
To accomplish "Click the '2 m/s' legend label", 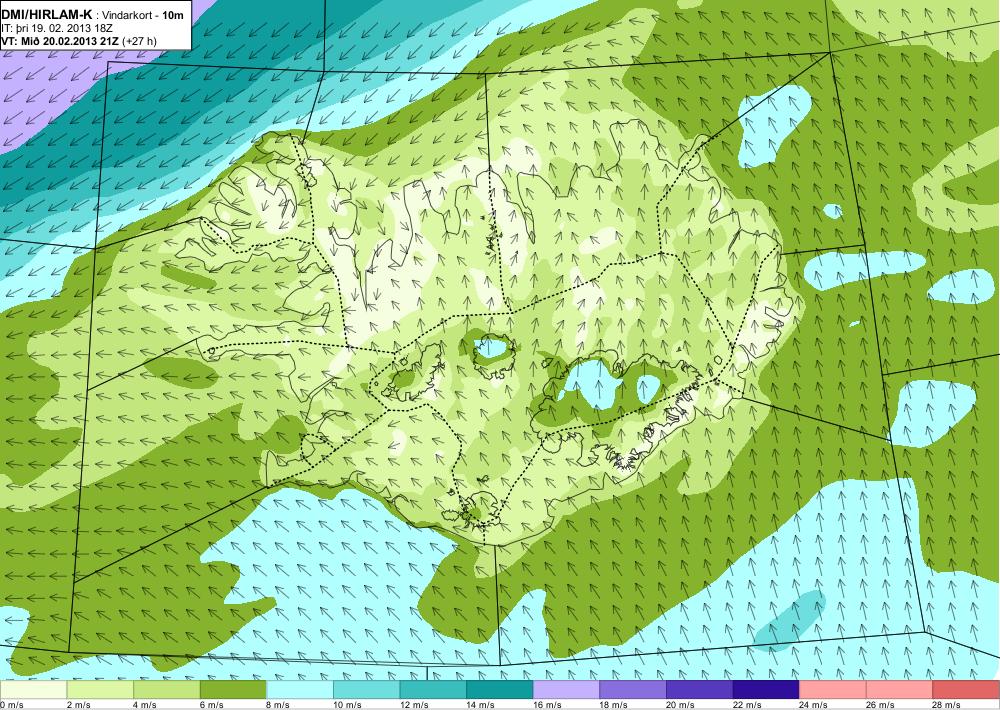I will pos(79,705).
